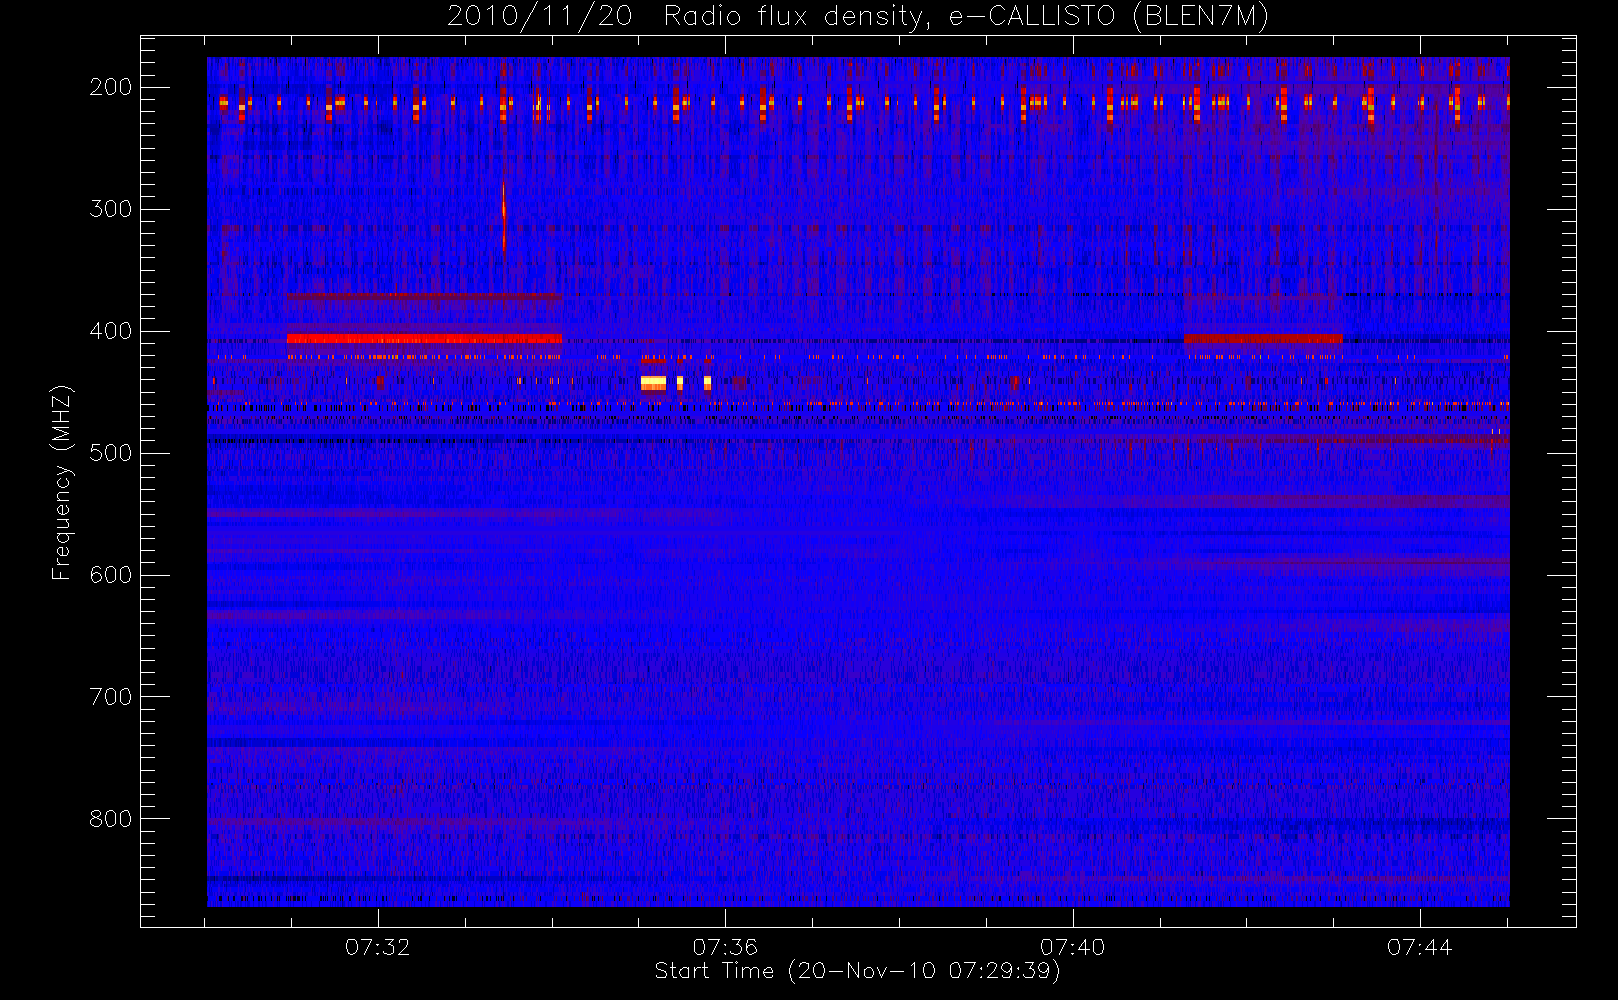The height and width of the screenshot is (1000, 1618).
Task: Click the thin dark red line near 370 MHz
Action: pos(424,297)
